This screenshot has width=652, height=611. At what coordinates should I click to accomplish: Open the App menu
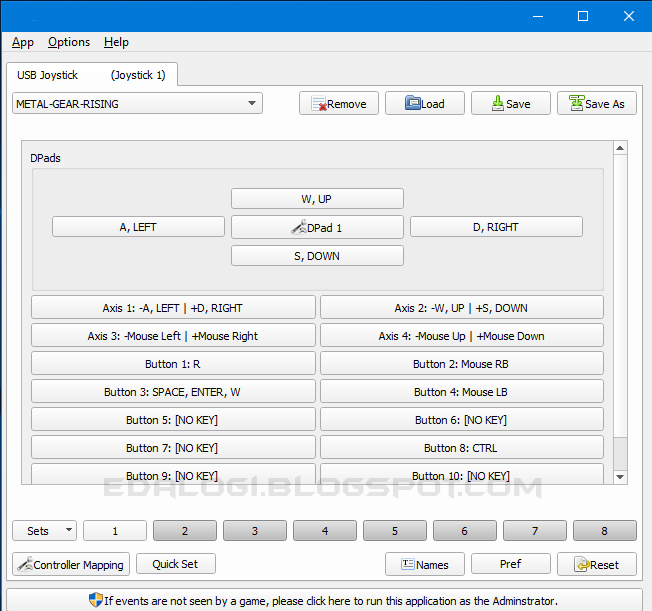pos(22,42)
